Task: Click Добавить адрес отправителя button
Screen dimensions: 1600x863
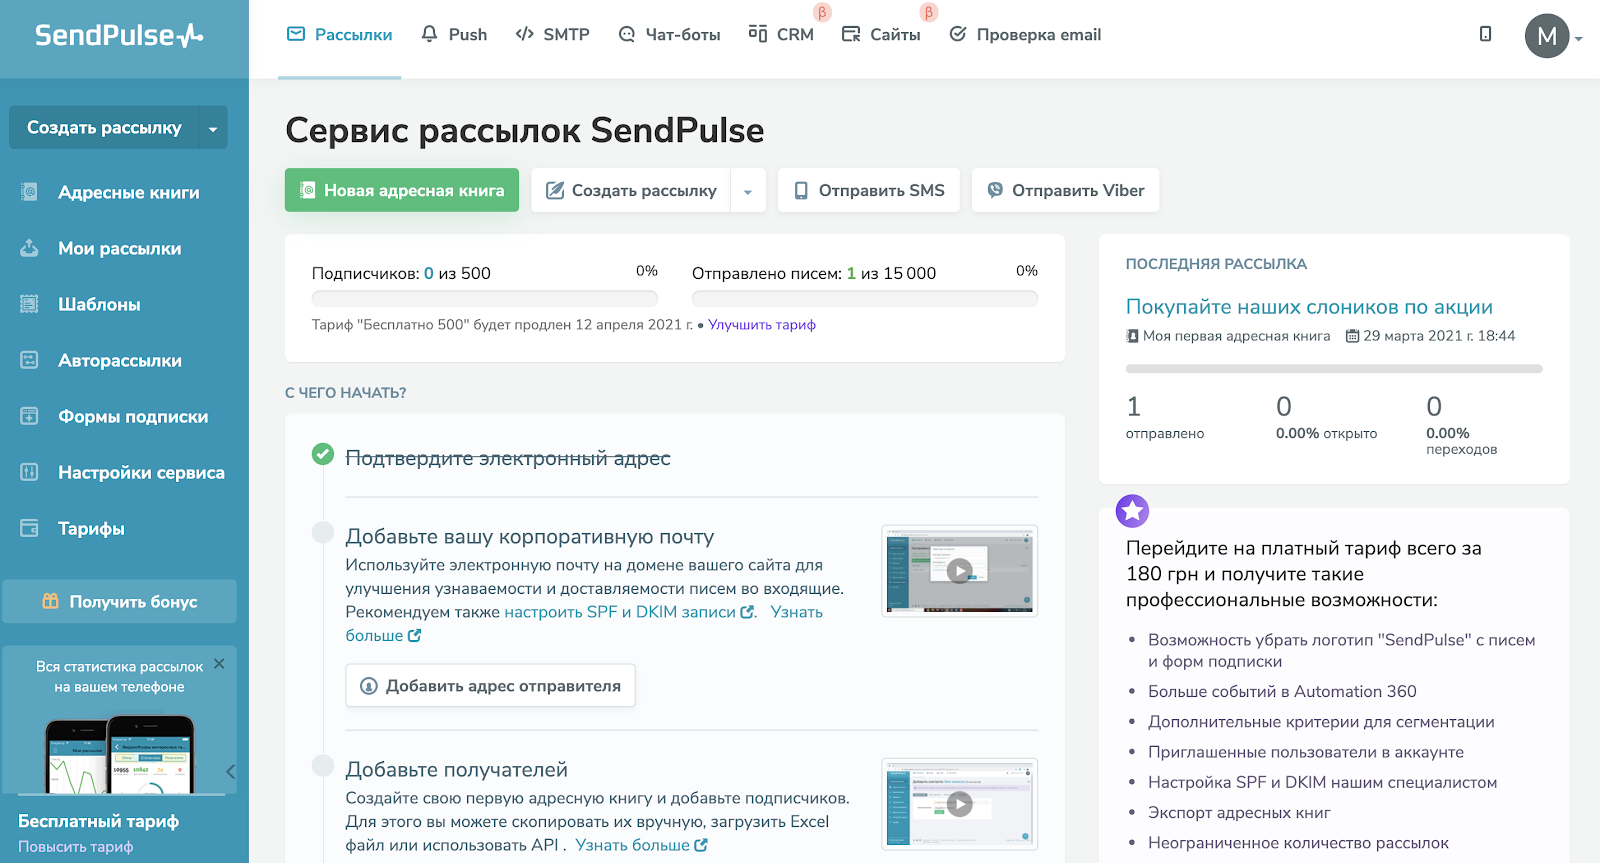Action: 490,686
